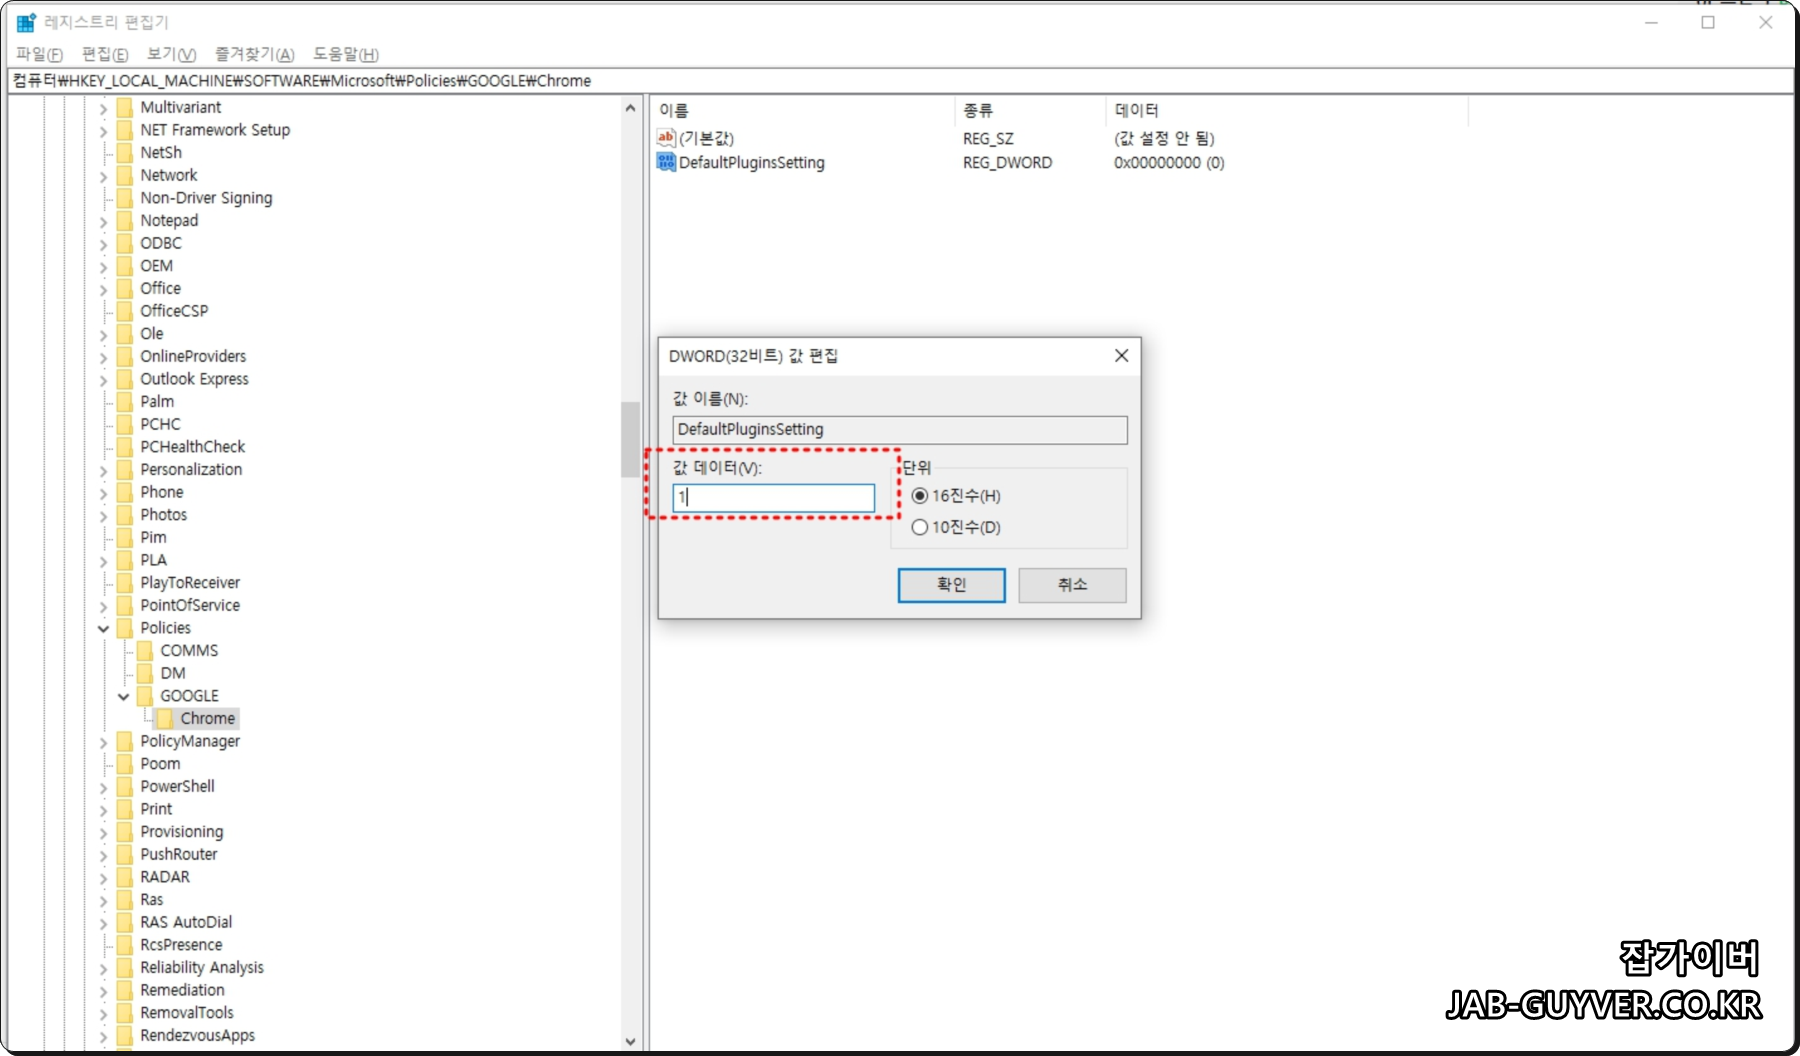Select the Outlook Express key
Viewport: 1800px width, 1056px height.
tap(194, 379)
